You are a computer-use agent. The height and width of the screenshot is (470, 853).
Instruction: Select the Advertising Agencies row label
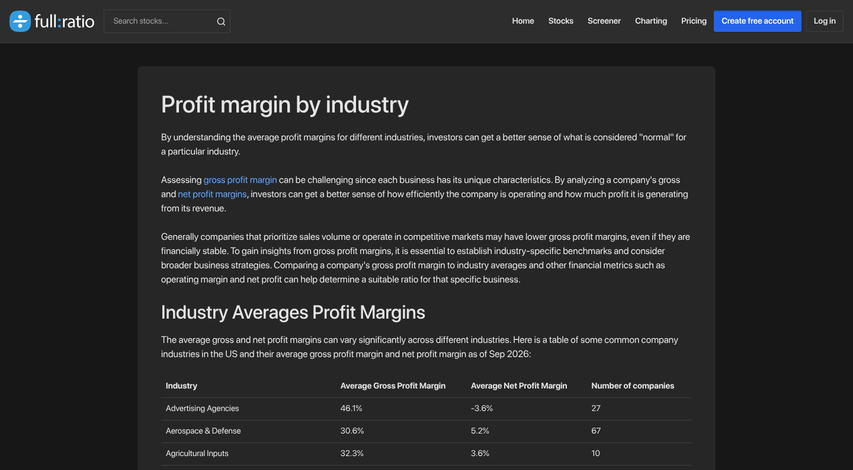pyautogui.click(x=202, y=409)
